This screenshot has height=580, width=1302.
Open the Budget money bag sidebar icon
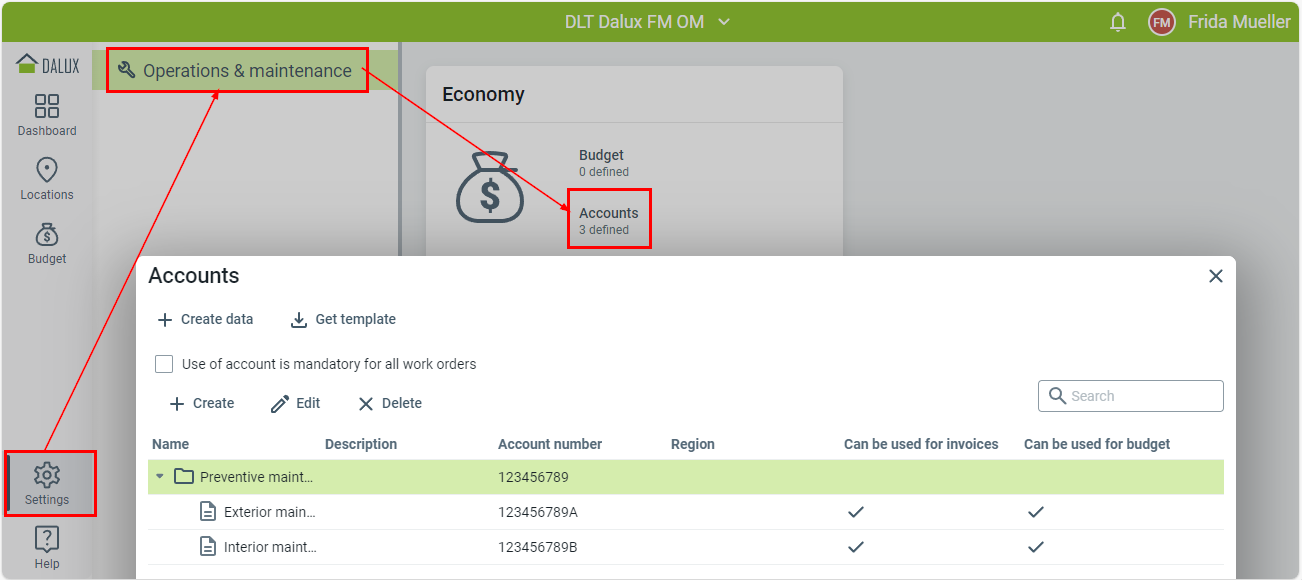pyautogui.click(x=47, y=243)
